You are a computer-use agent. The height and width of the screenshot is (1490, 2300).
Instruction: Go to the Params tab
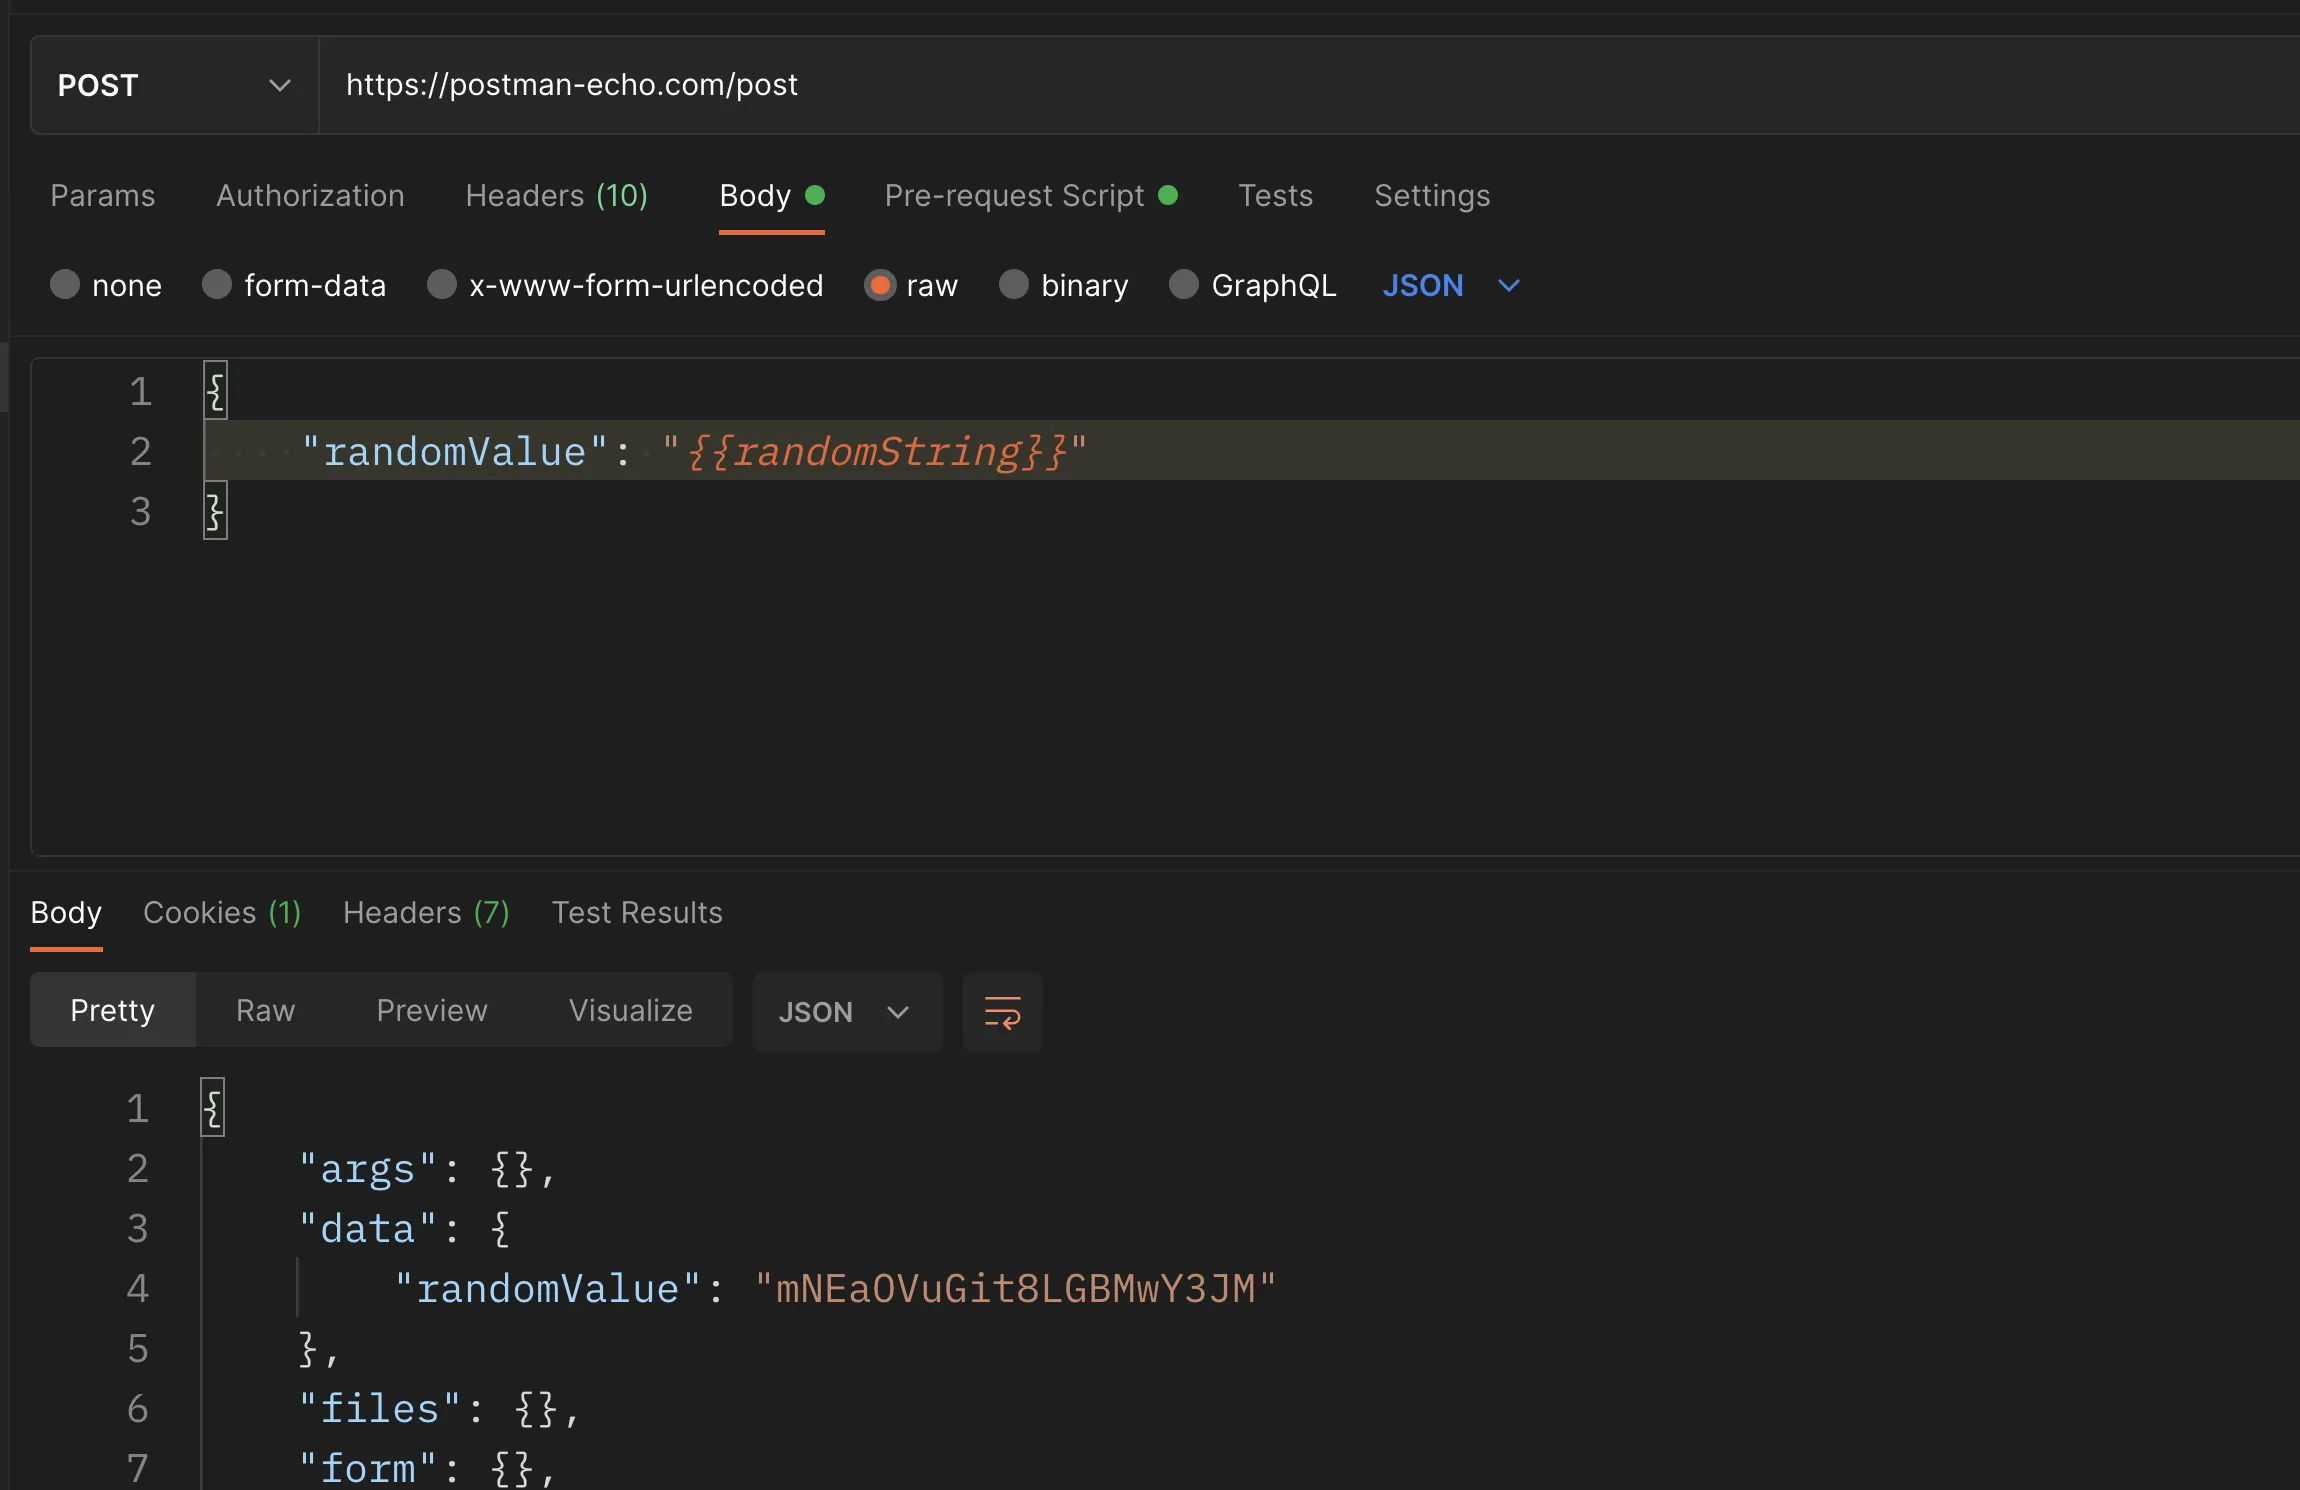[x=103, y=196]
